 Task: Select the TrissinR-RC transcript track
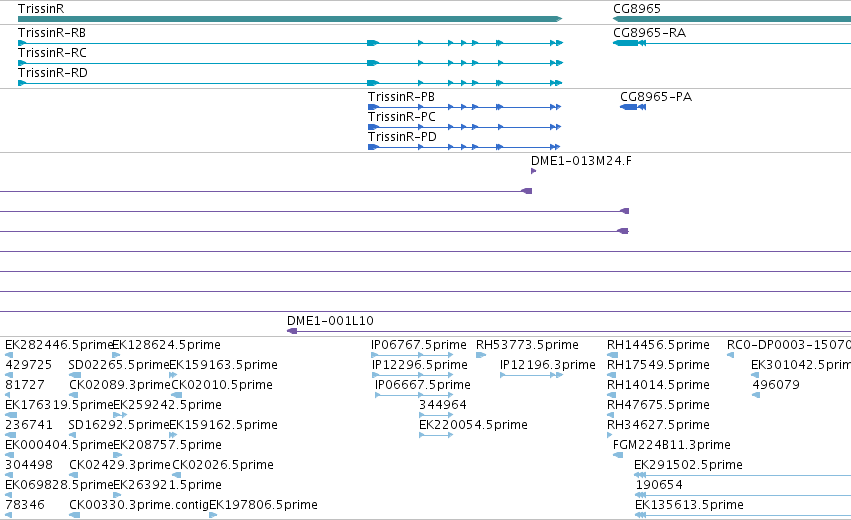coord(290,63)
